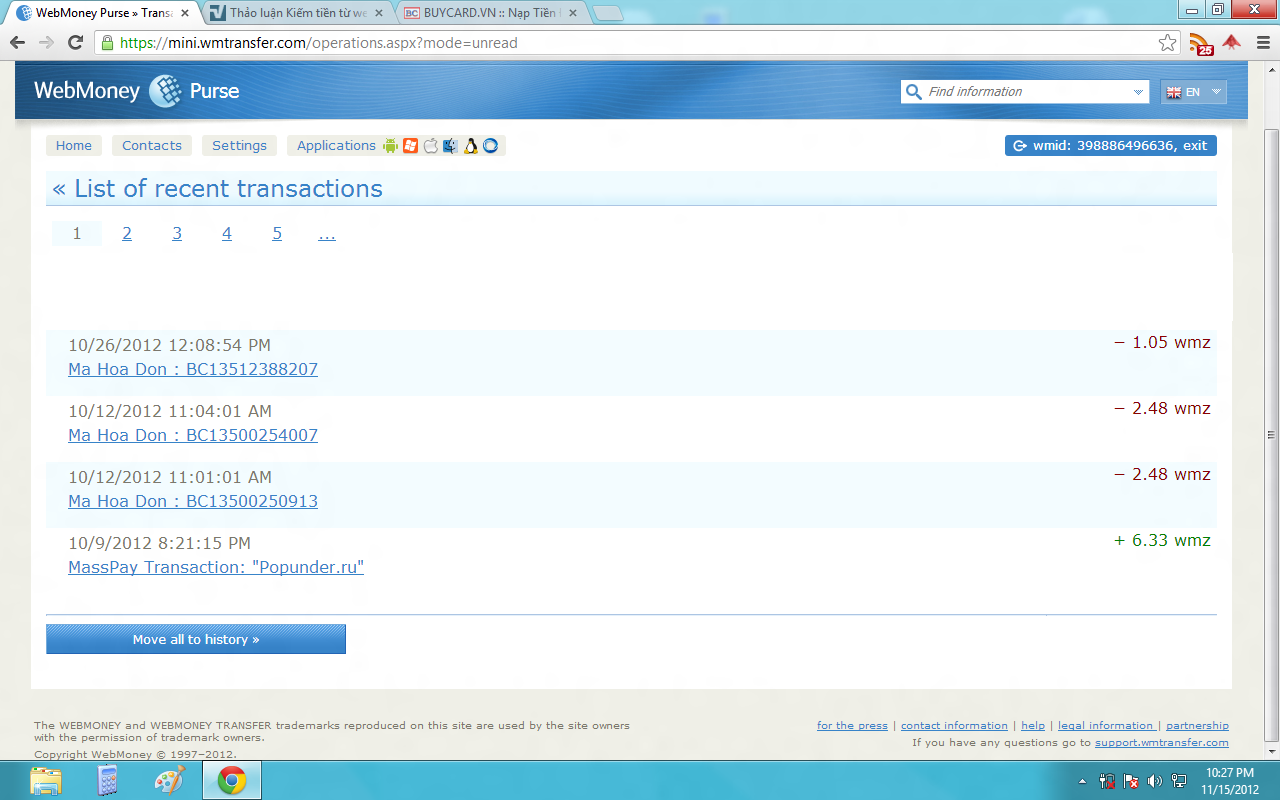Focus the Find information search field
The image size is (1280, 800).
point(1024,92)
